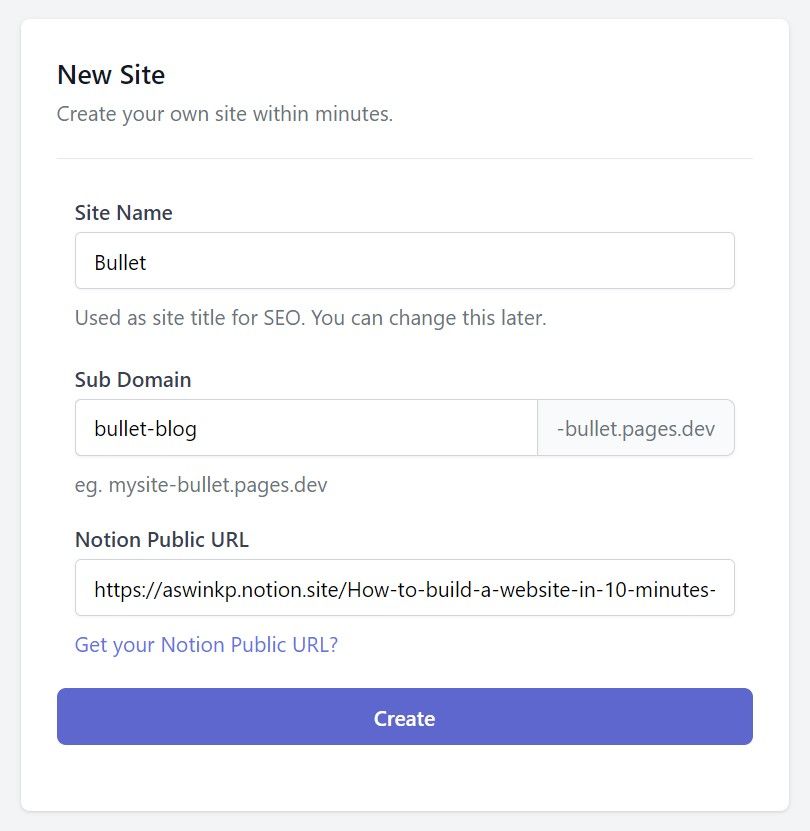The height and width of the screenshot is (831, 810).
Task: Click the Create button label text
Action: [404, 717]
